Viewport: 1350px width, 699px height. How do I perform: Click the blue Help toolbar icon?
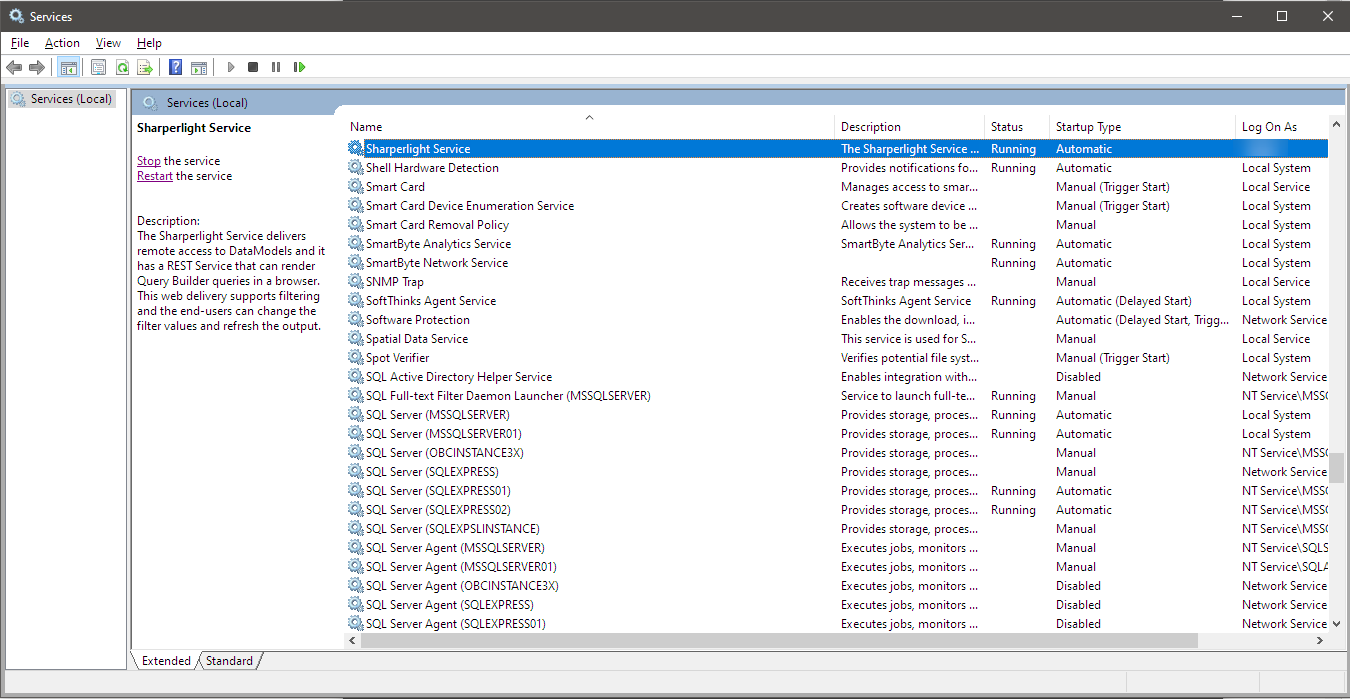[176, 67]
